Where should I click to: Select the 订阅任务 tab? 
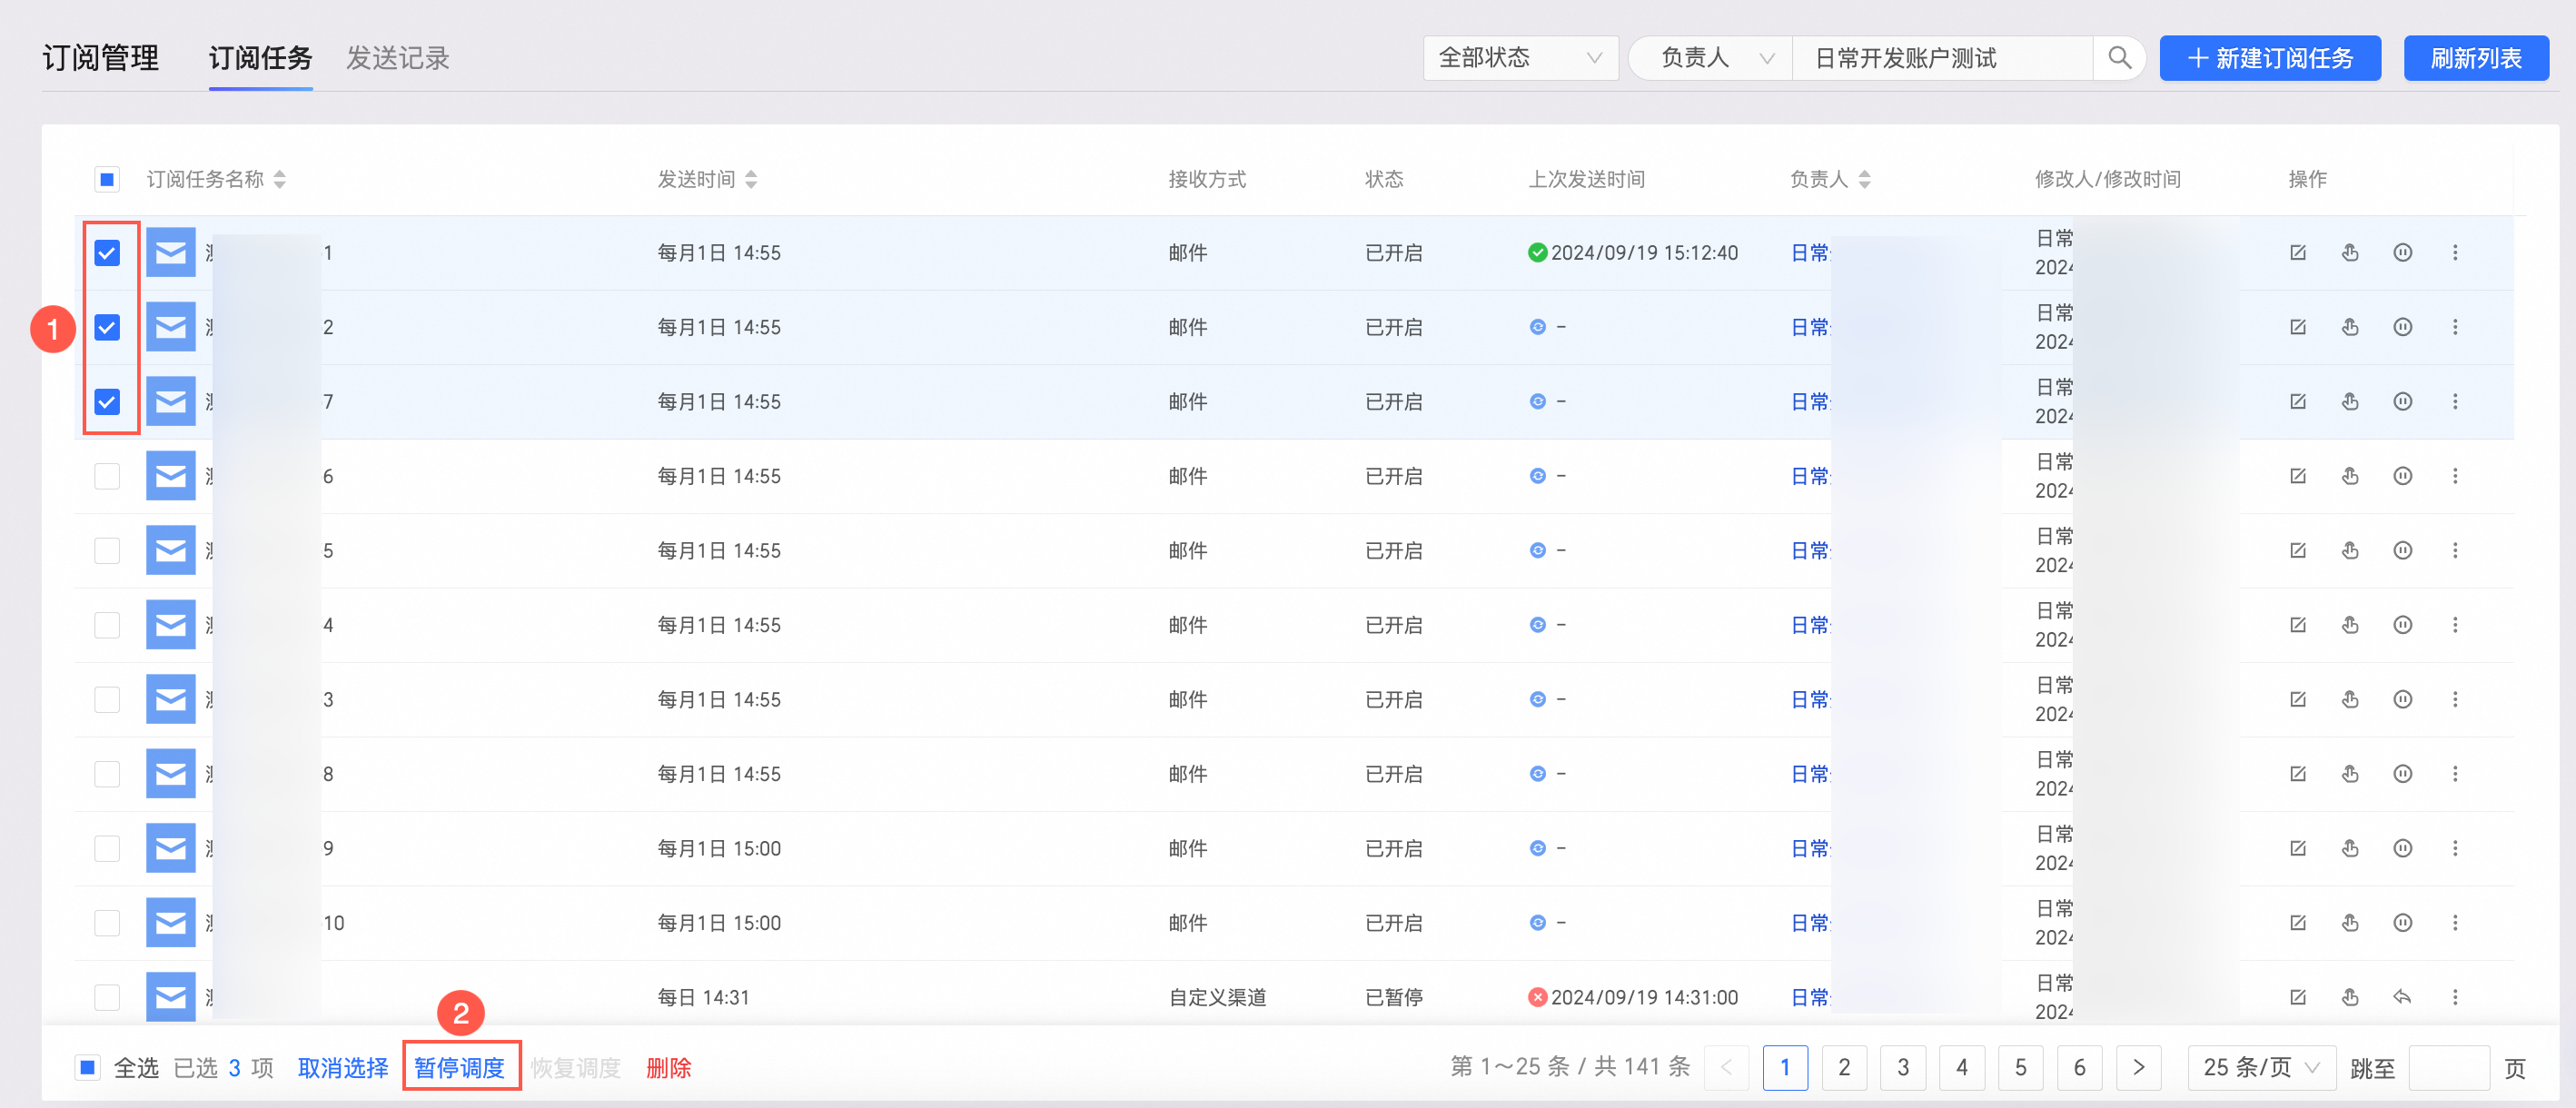(x=260, y=58)
